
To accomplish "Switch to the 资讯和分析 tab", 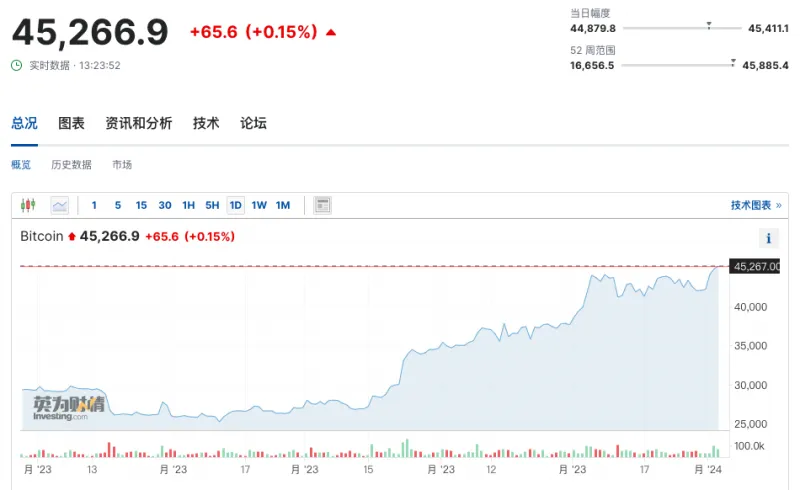I will (138, 123).
